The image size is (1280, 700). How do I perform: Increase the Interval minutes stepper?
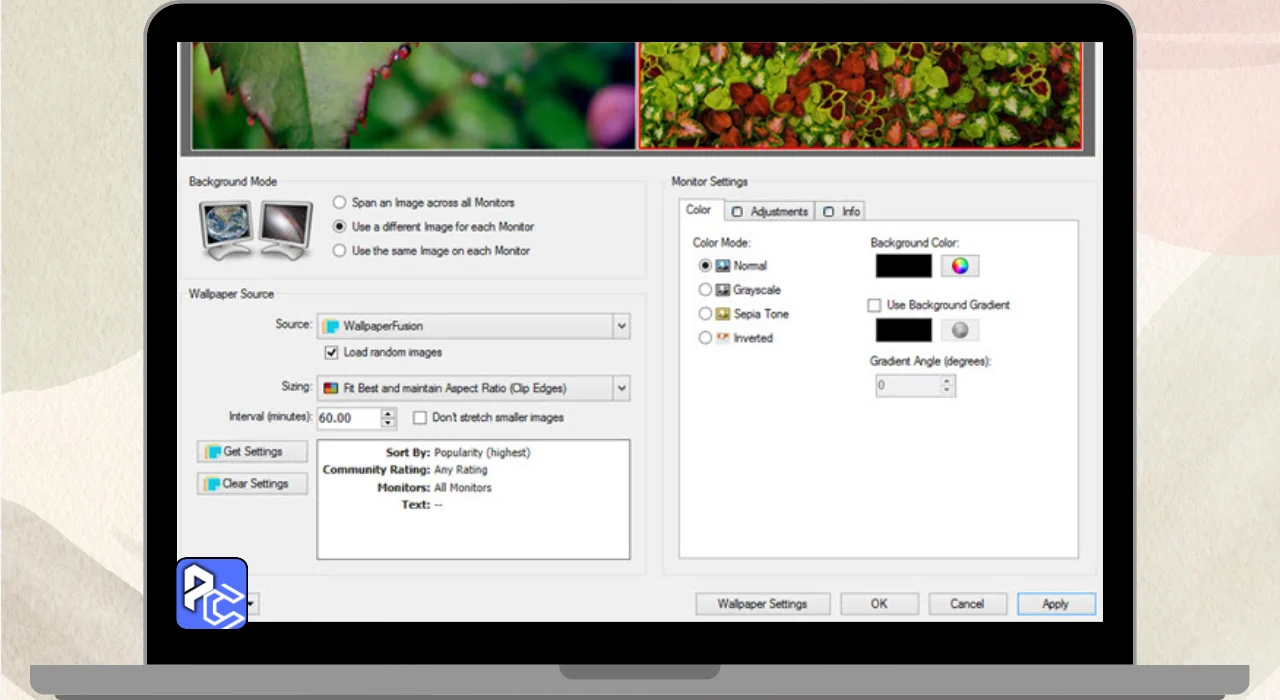pos(389,413)
